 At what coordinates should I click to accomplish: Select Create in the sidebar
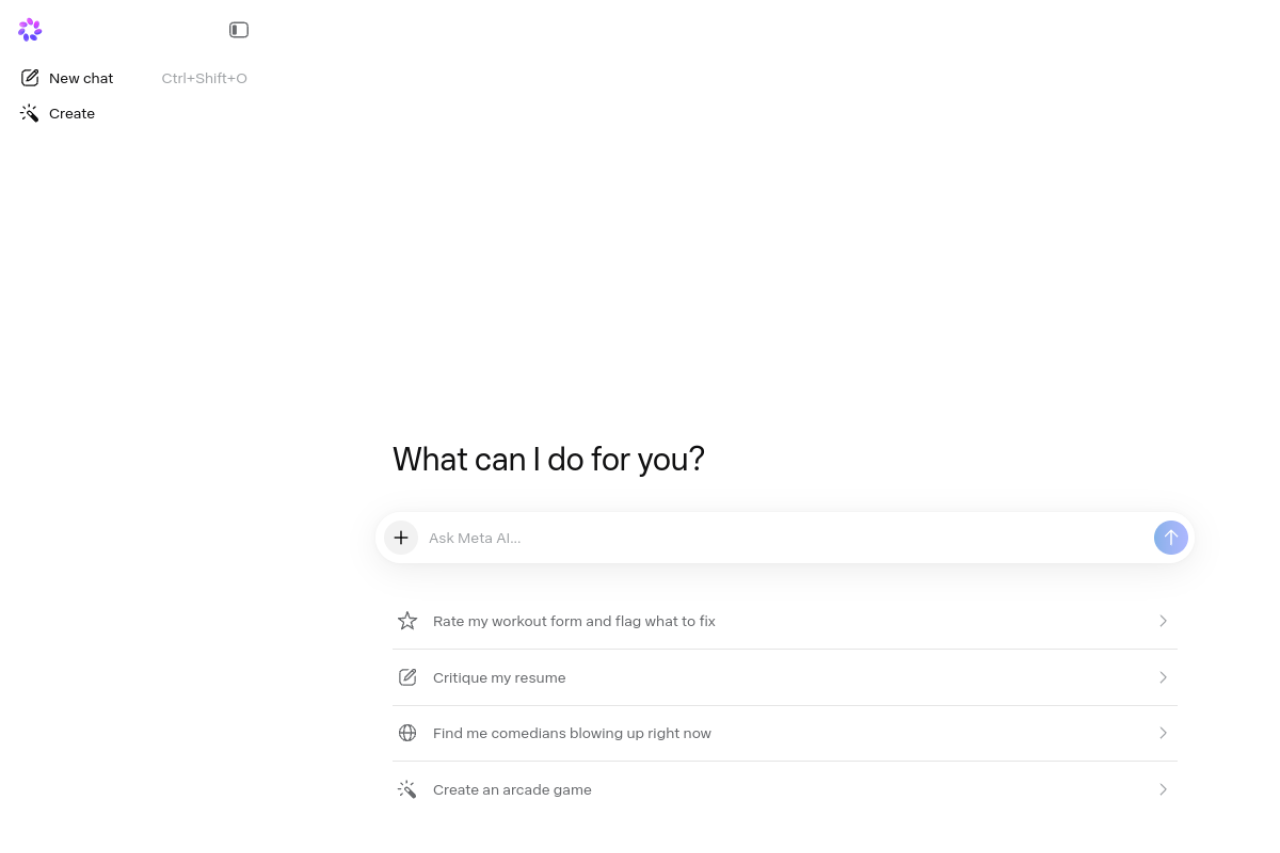[x=72, y=114]
